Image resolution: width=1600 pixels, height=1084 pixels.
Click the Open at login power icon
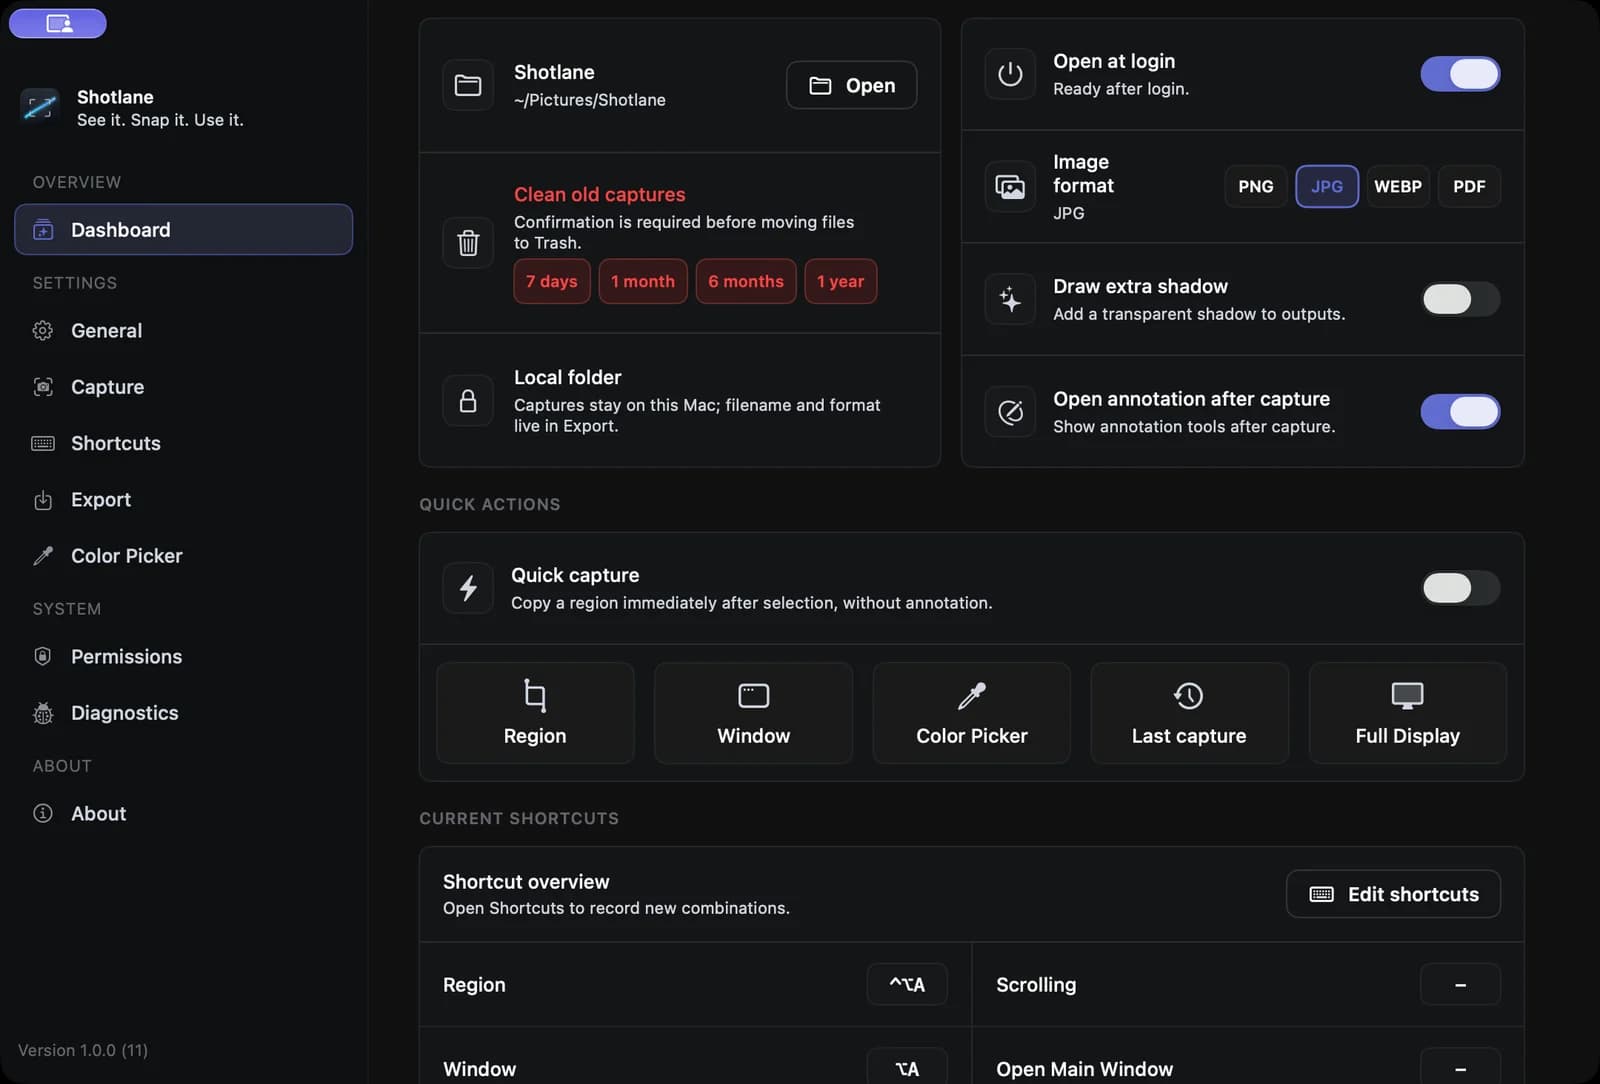[x=1010, y=74]
